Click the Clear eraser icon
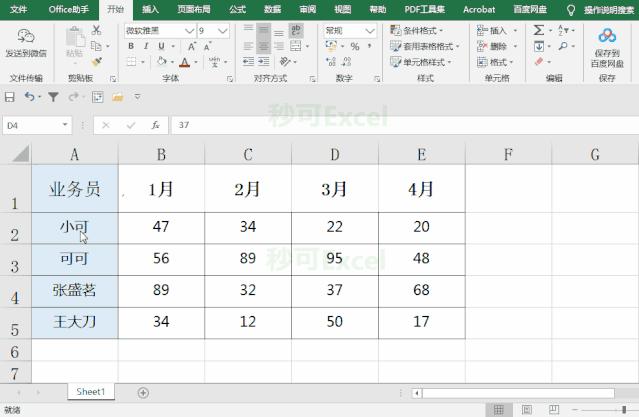The width and height of the screenshot is (639, 417). 539,62
